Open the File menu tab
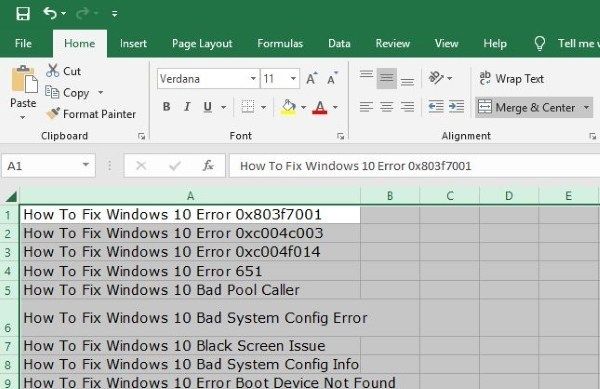Viewport: 600px width, 389px height. (23, 43)
